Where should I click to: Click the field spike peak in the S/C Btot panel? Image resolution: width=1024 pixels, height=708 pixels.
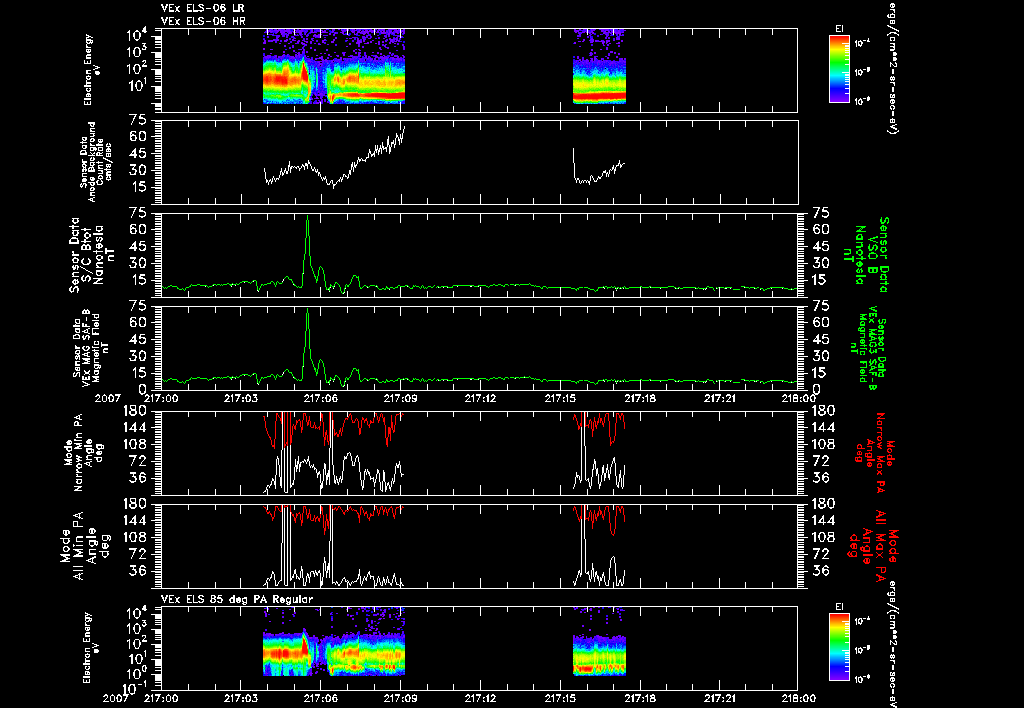coord(307,217)
